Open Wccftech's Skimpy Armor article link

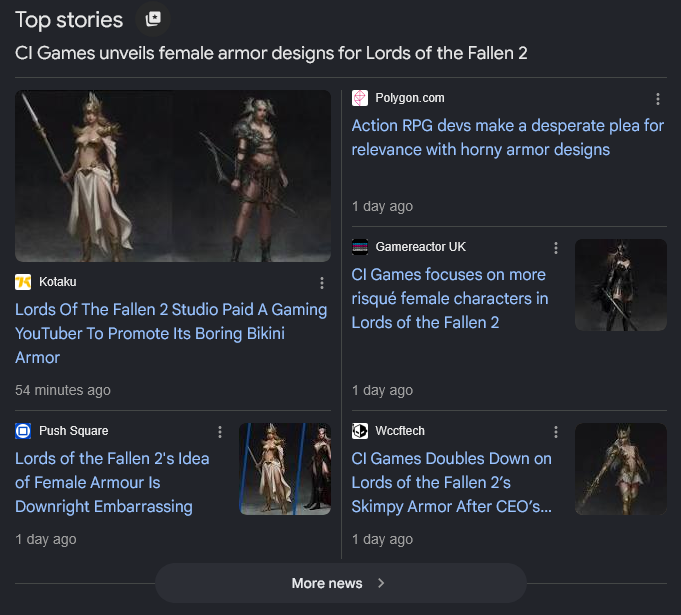(452, 483)
